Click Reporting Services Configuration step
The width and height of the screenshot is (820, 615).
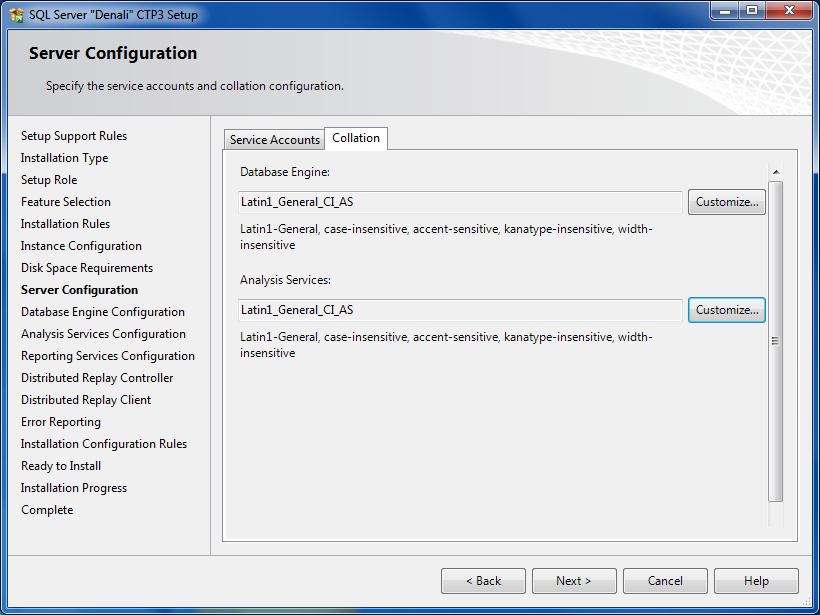tap(108, 356)
